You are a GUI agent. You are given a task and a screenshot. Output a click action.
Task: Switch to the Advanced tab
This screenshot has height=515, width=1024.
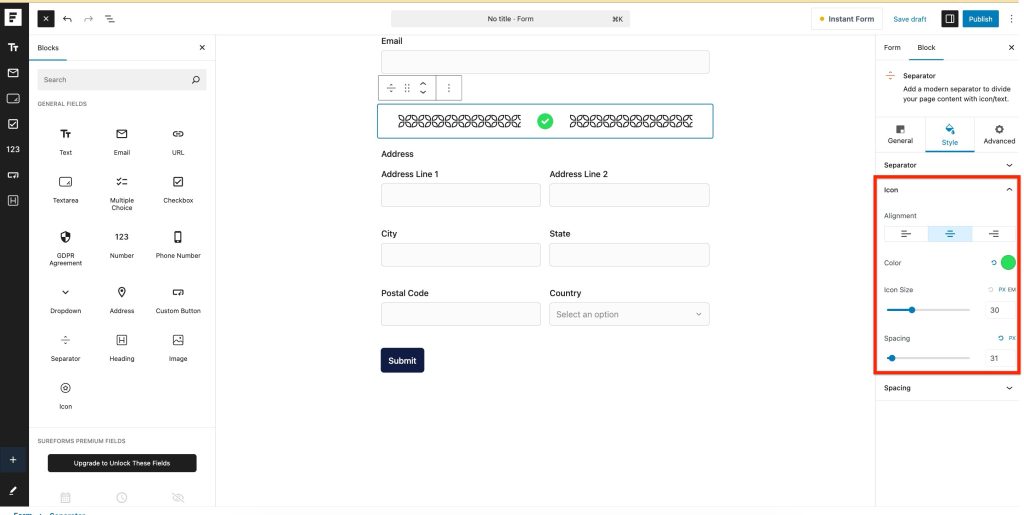pyautogui.click(x=998, y=134)
